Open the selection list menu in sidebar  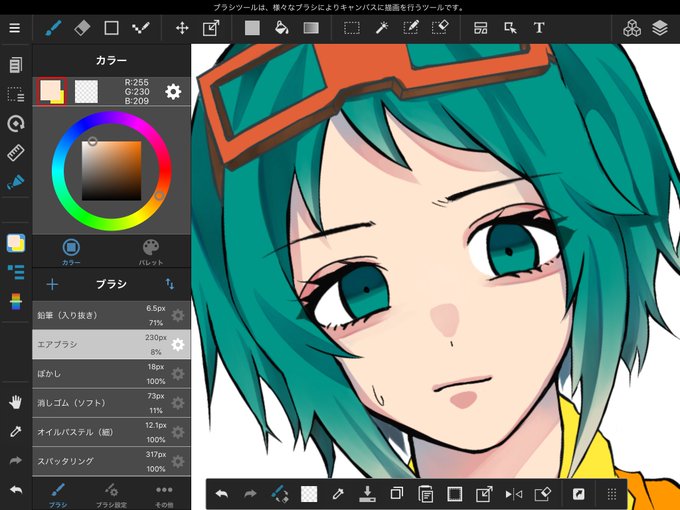[16, 94]
